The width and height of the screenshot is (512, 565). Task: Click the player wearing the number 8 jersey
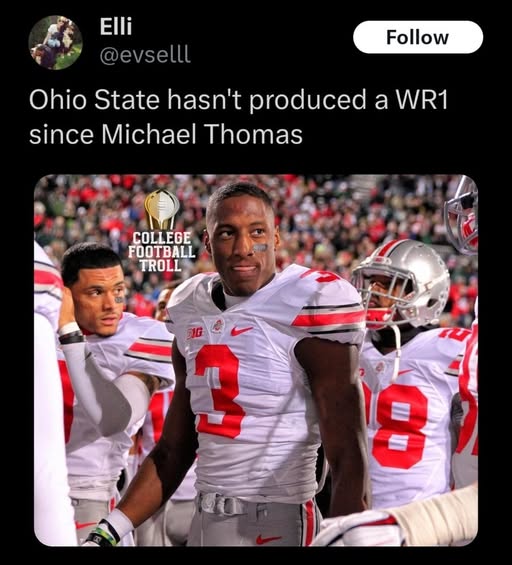[407, 396]
